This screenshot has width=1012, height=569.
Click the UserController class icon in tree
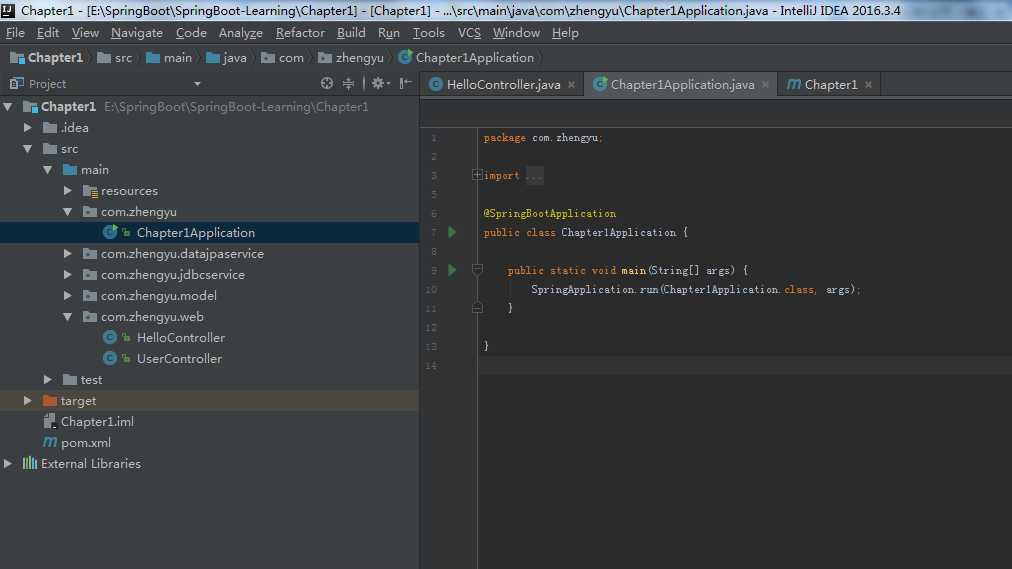(x=110, y=359)
